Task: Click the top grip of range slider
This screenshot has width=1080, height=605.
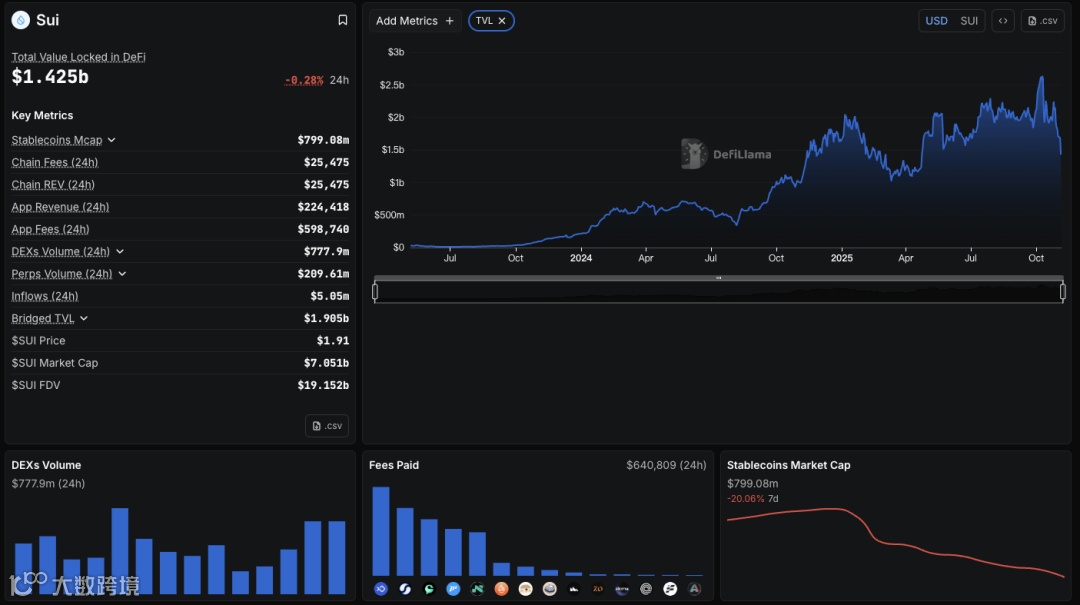Action: click(718, 278)
